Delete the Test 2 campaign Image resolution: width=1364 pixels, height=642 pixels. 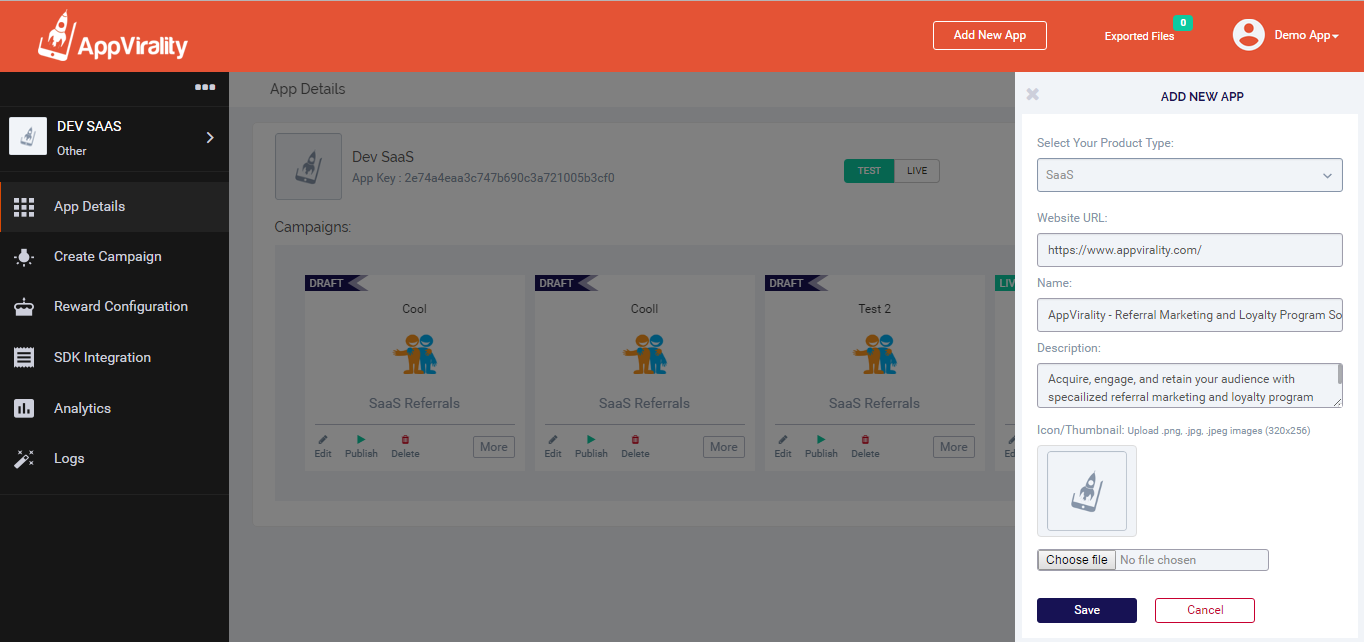tap(865, 446)
